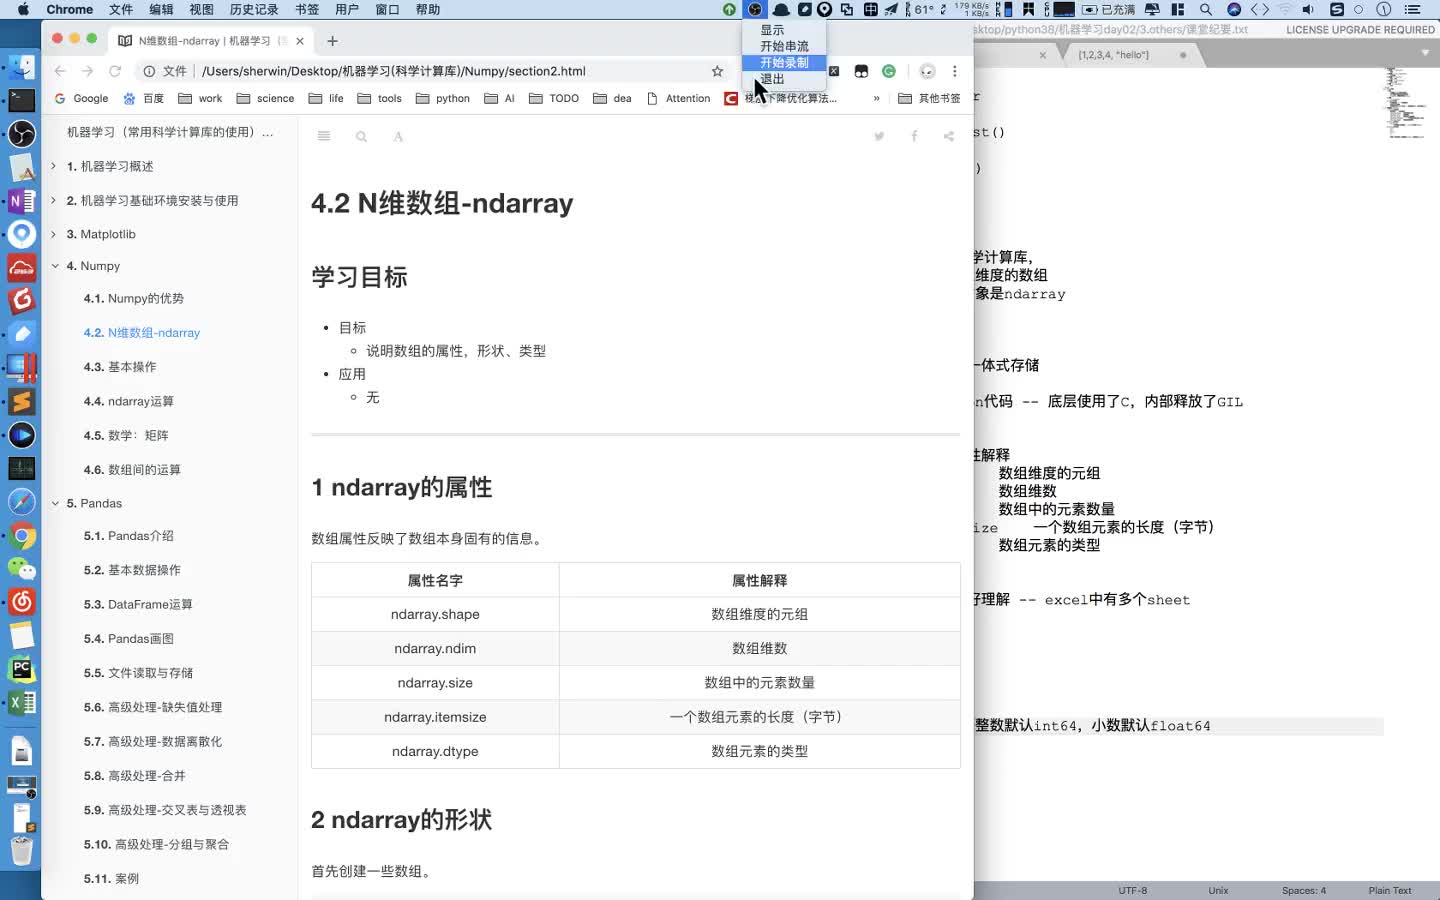Open the python bookmarks folder
Screen dimensions: 1440x900
[442, 98]
